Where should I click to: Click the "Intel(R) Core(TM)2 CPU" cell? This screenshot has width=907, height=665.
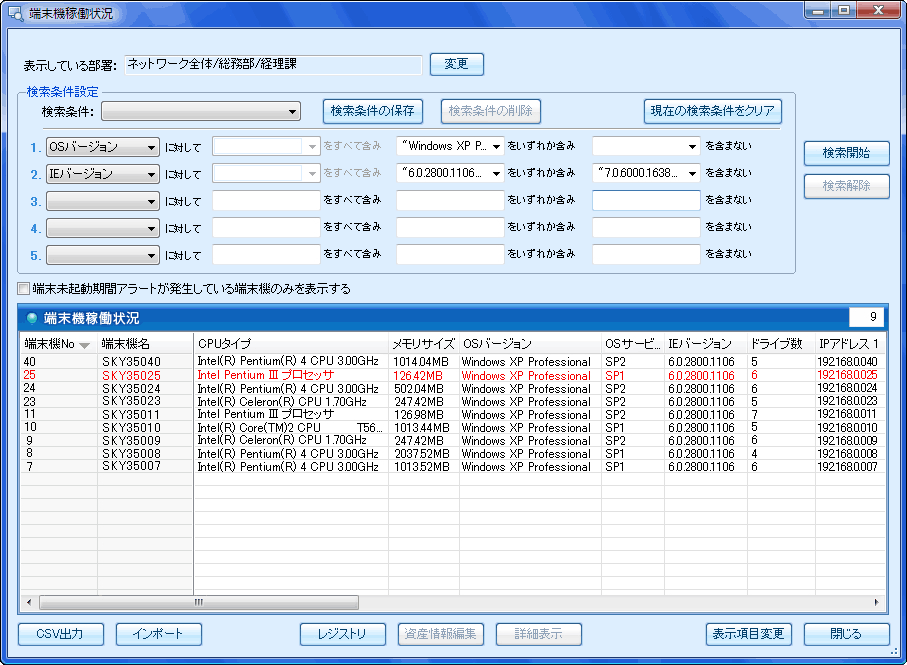click(x=290, y=427)
